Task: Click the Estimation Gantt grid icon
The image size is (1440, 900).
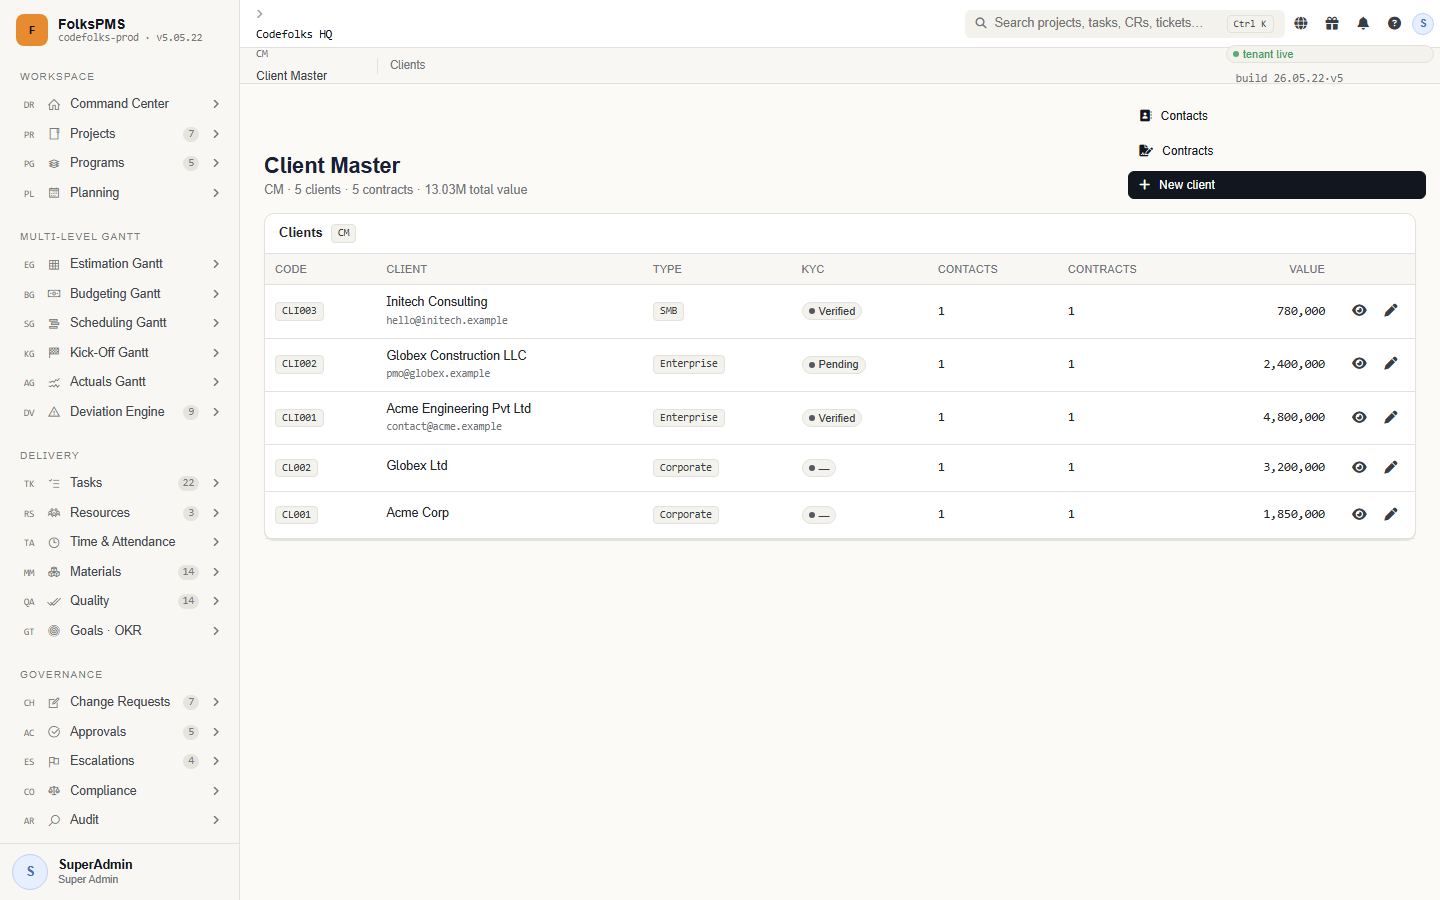Action: [x=54, y=264]
